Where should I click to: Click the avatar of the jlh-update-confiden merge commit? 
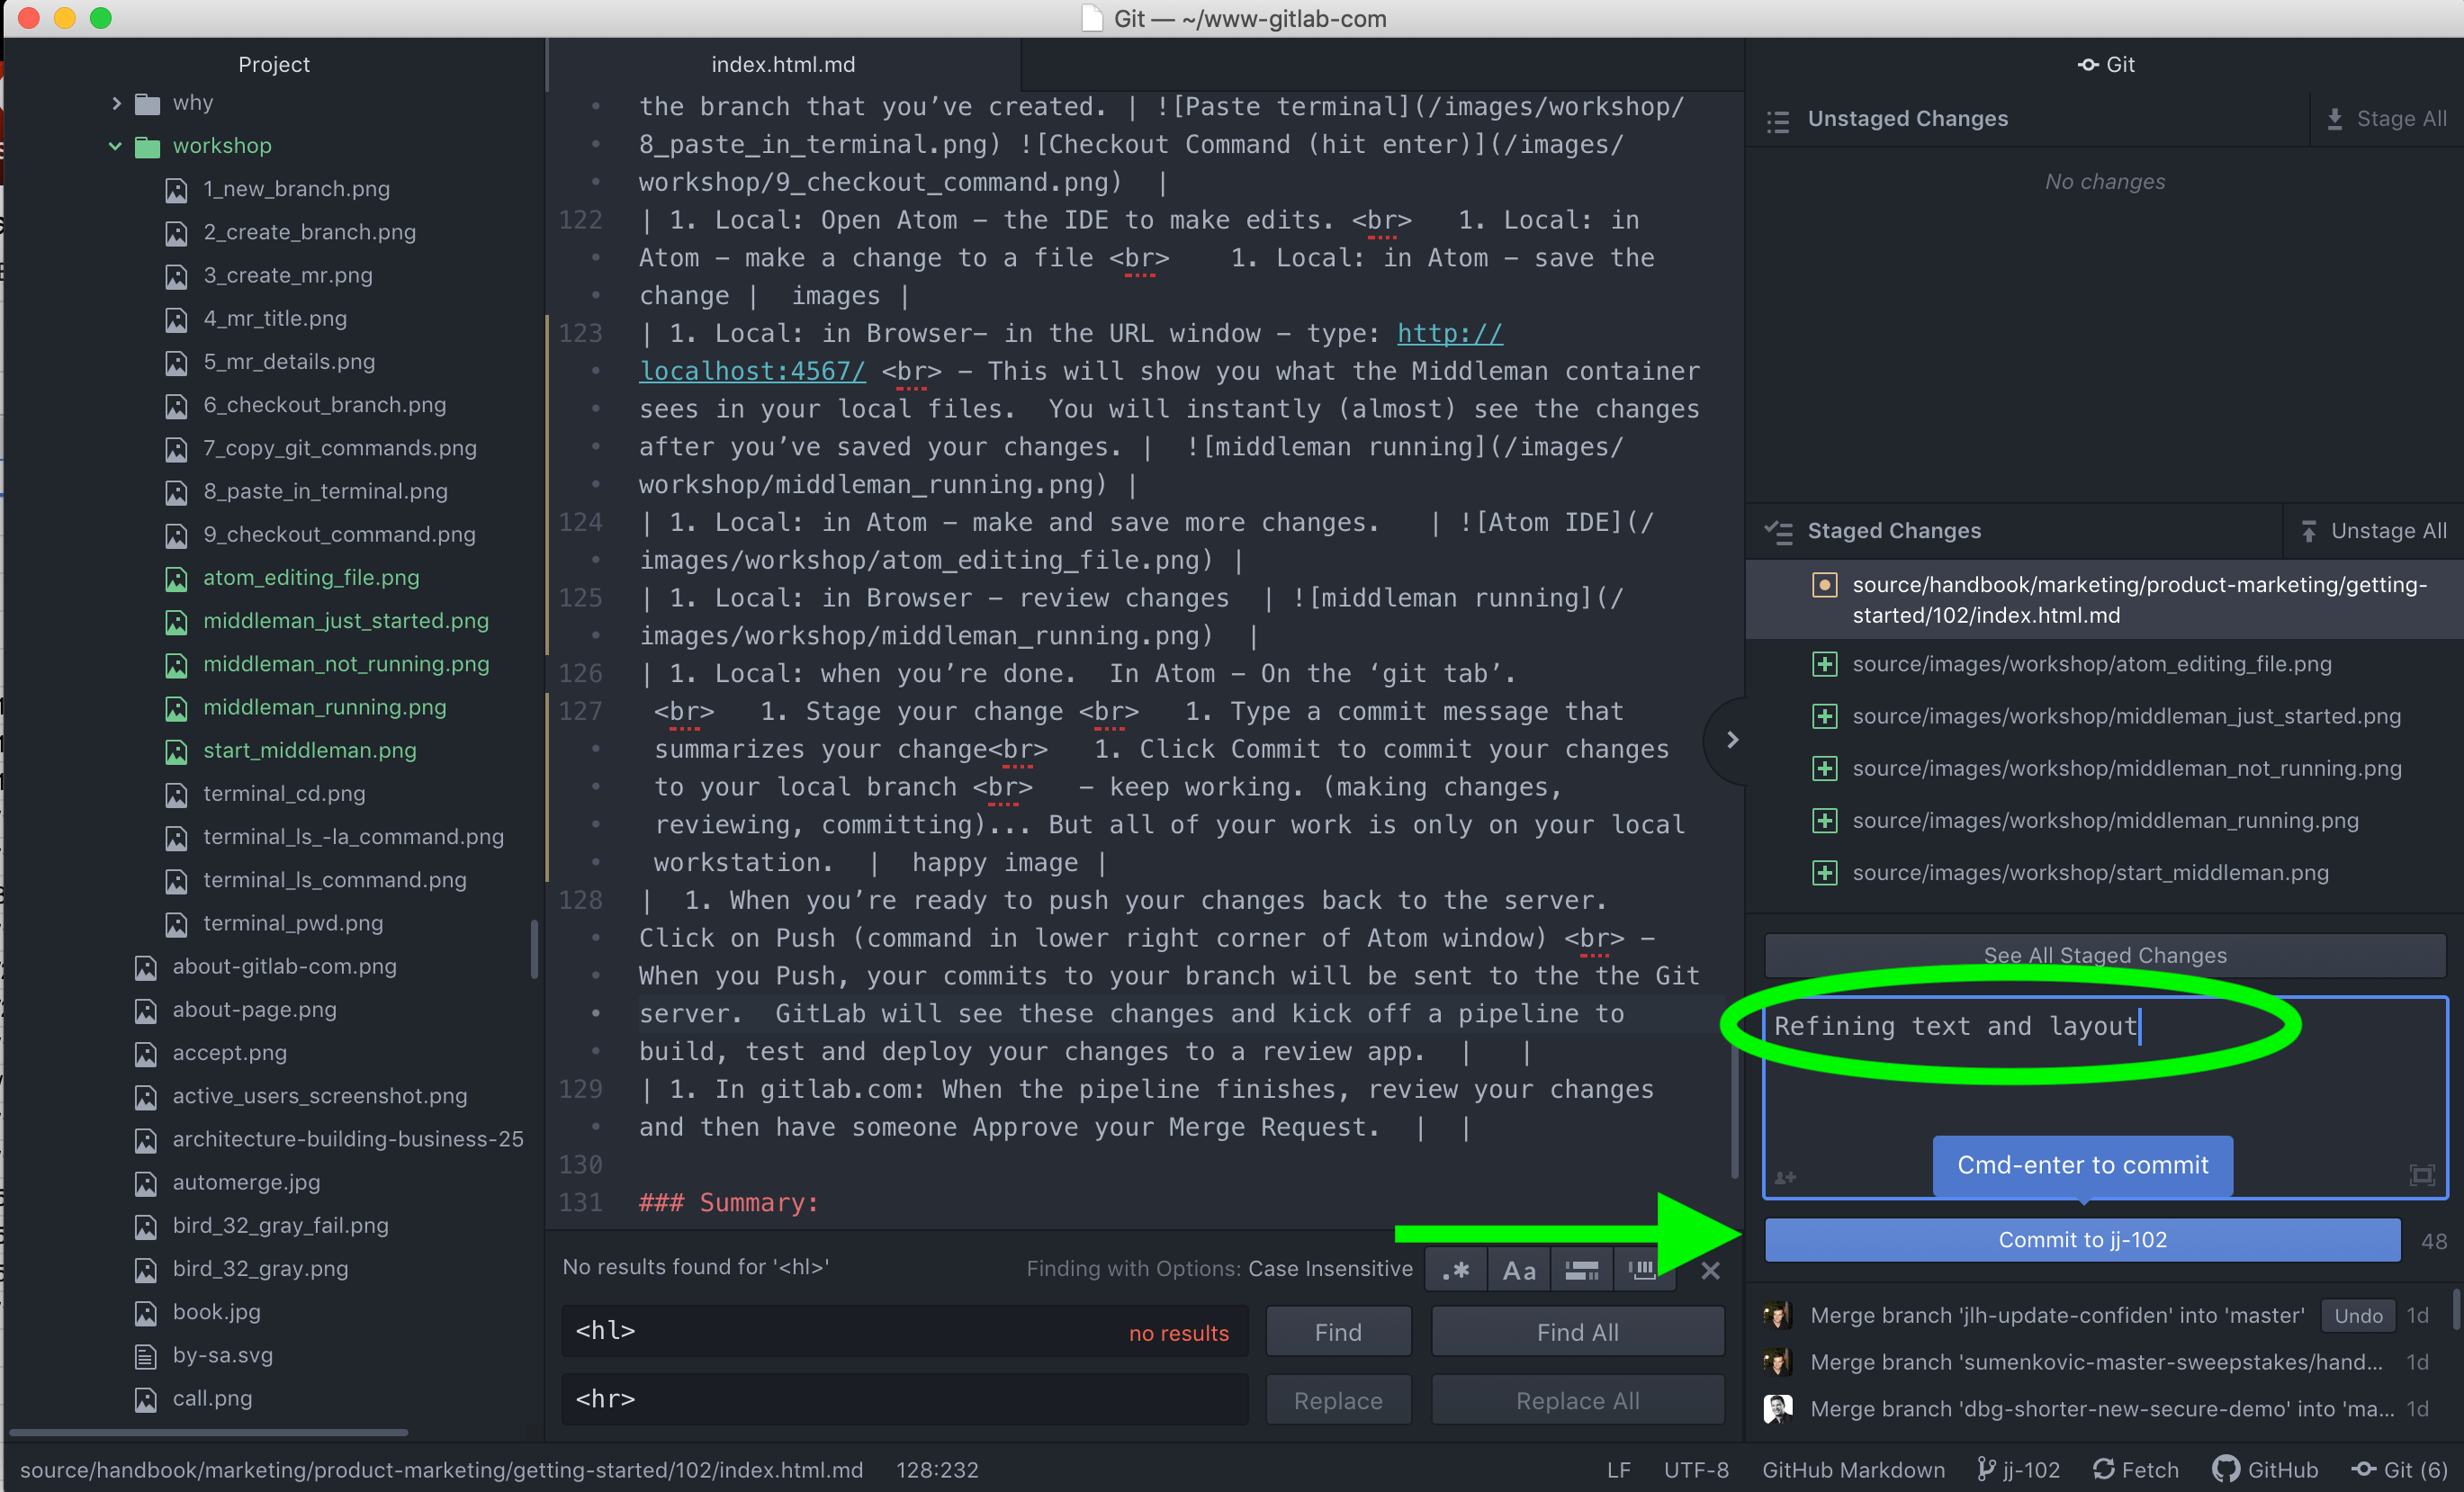click(x=1777, y=1315)
